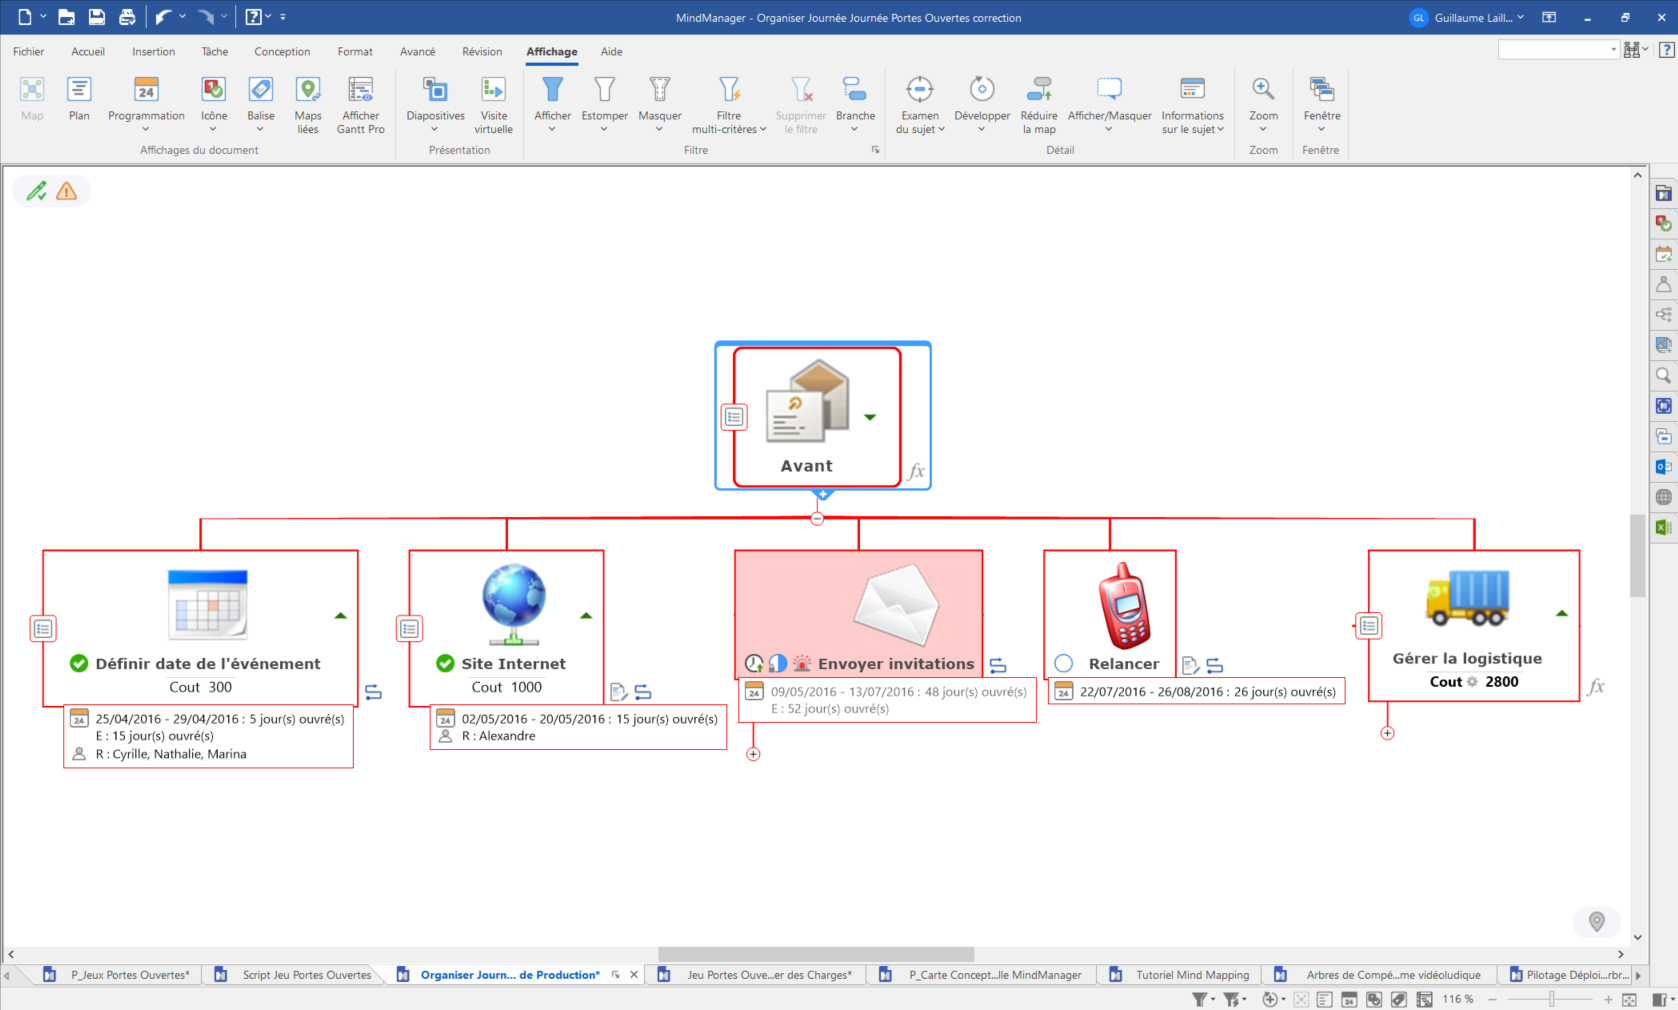Switch to Tutoriel Mind Mapping document tab
Viewport: 1678px width, 1010px height.
pos(1192,975)
